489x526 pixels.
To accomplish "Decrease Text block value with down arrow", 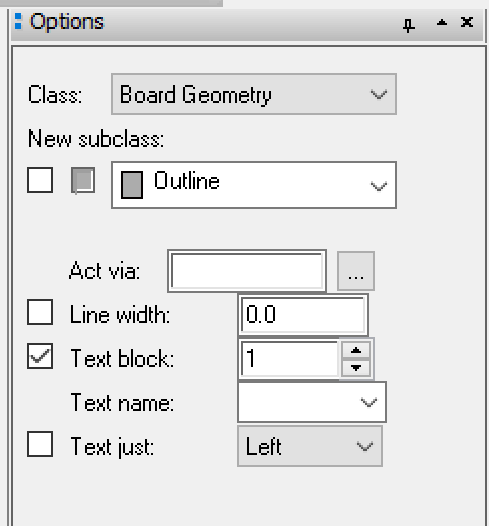I will tap(356, 368).
